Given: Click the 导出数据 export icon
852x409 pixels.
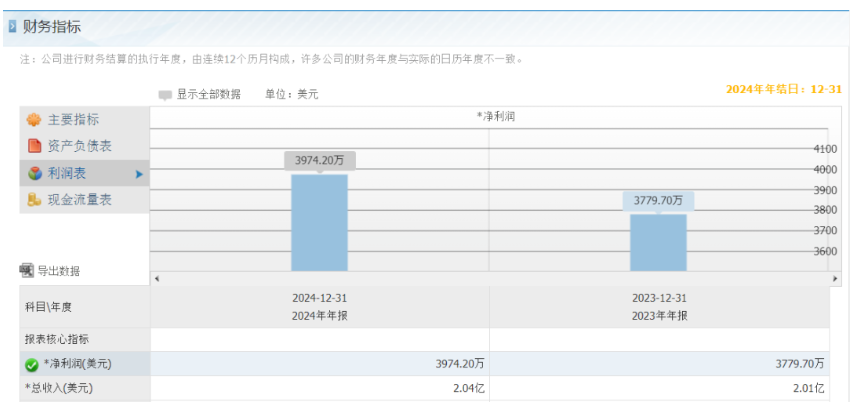Looking at the screenshot, I should tap(27, 270).
